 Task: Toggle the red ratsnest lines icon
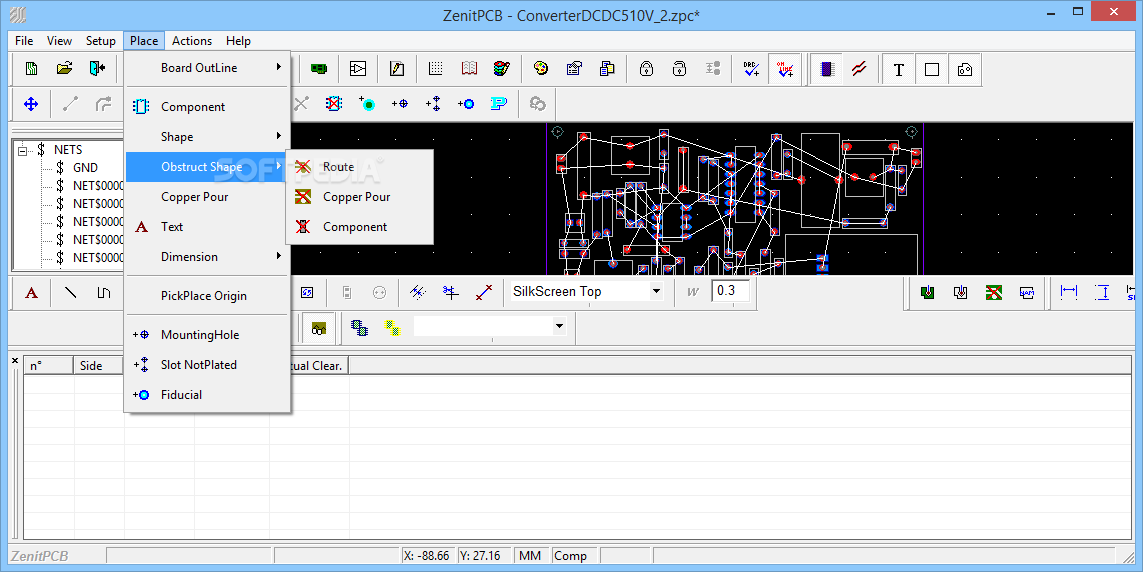point(859,68)
